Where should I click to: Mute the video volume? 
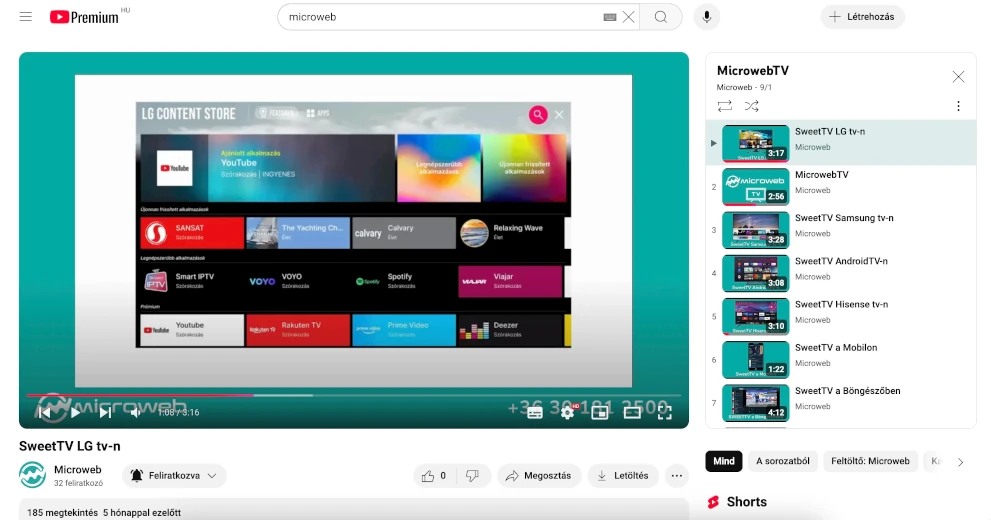point(135,413)
